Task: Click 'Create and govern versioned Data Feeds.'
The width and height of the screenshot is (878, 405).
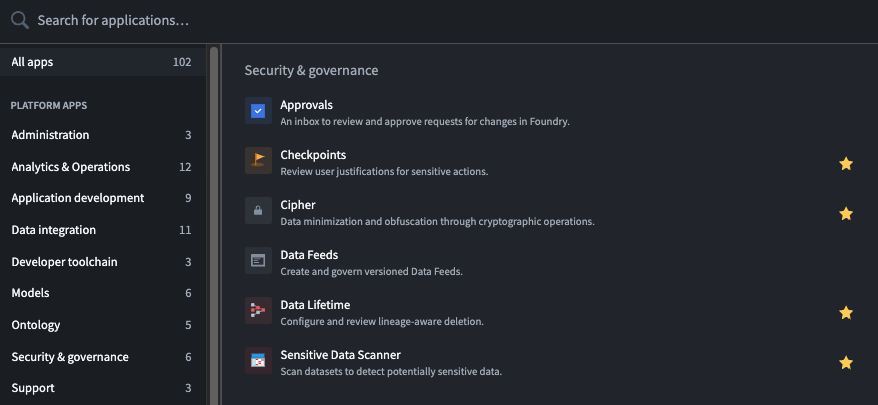Action: click(371, 272)
